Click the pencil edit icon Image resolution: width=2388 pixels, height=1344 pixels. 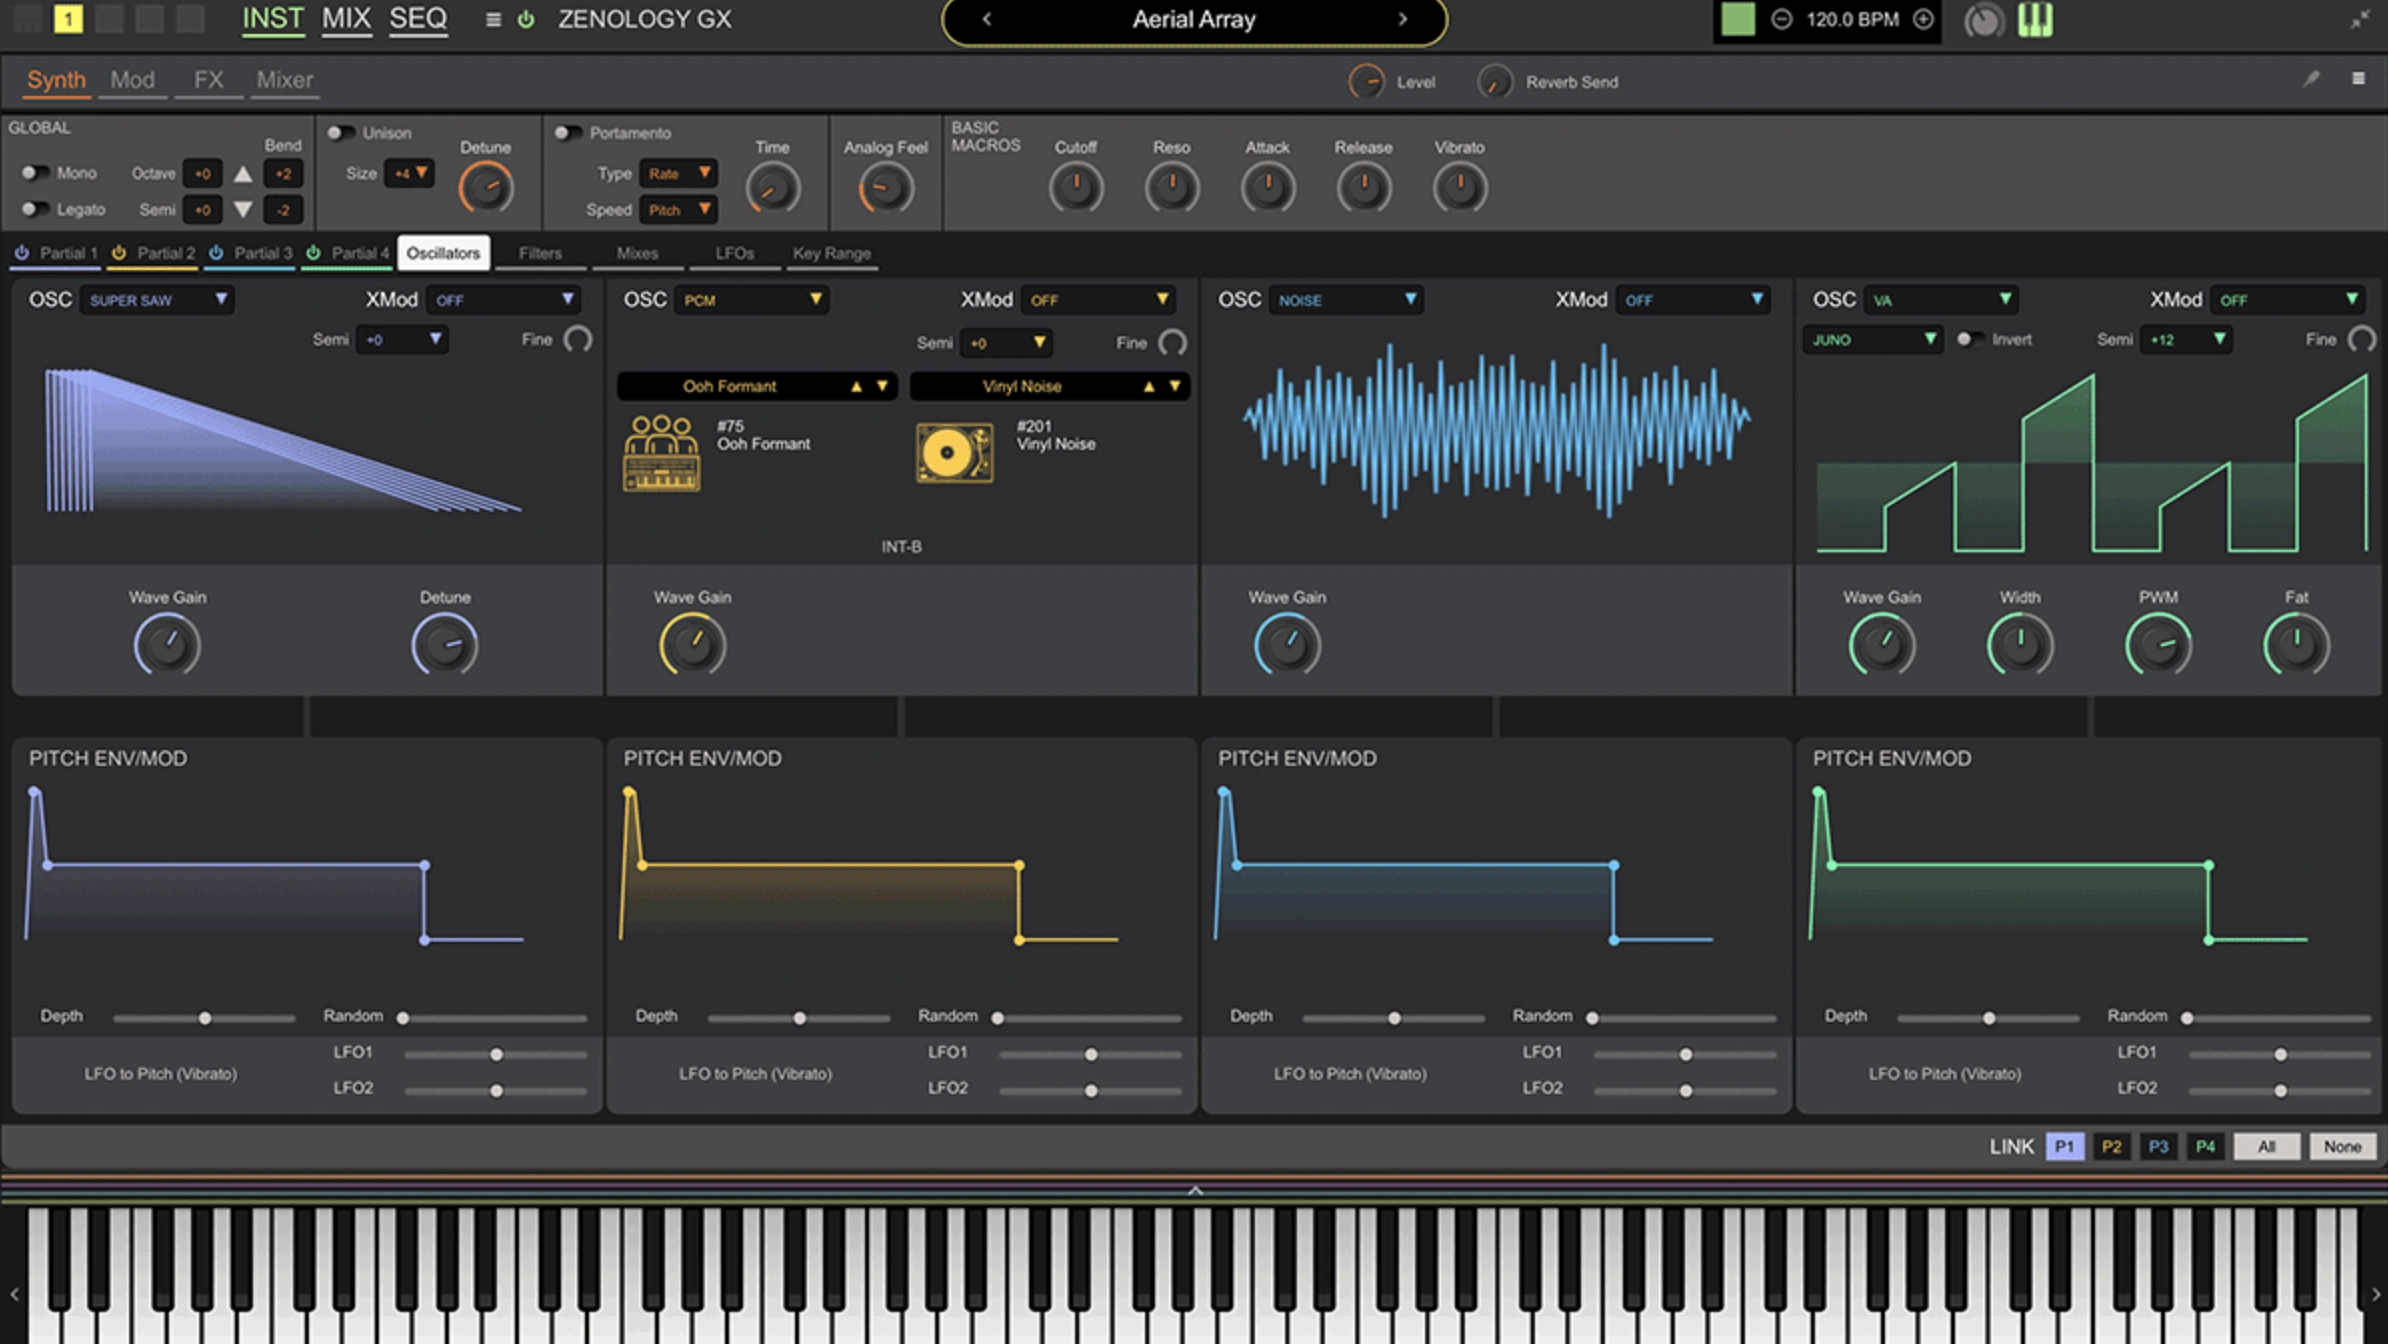2311,79
